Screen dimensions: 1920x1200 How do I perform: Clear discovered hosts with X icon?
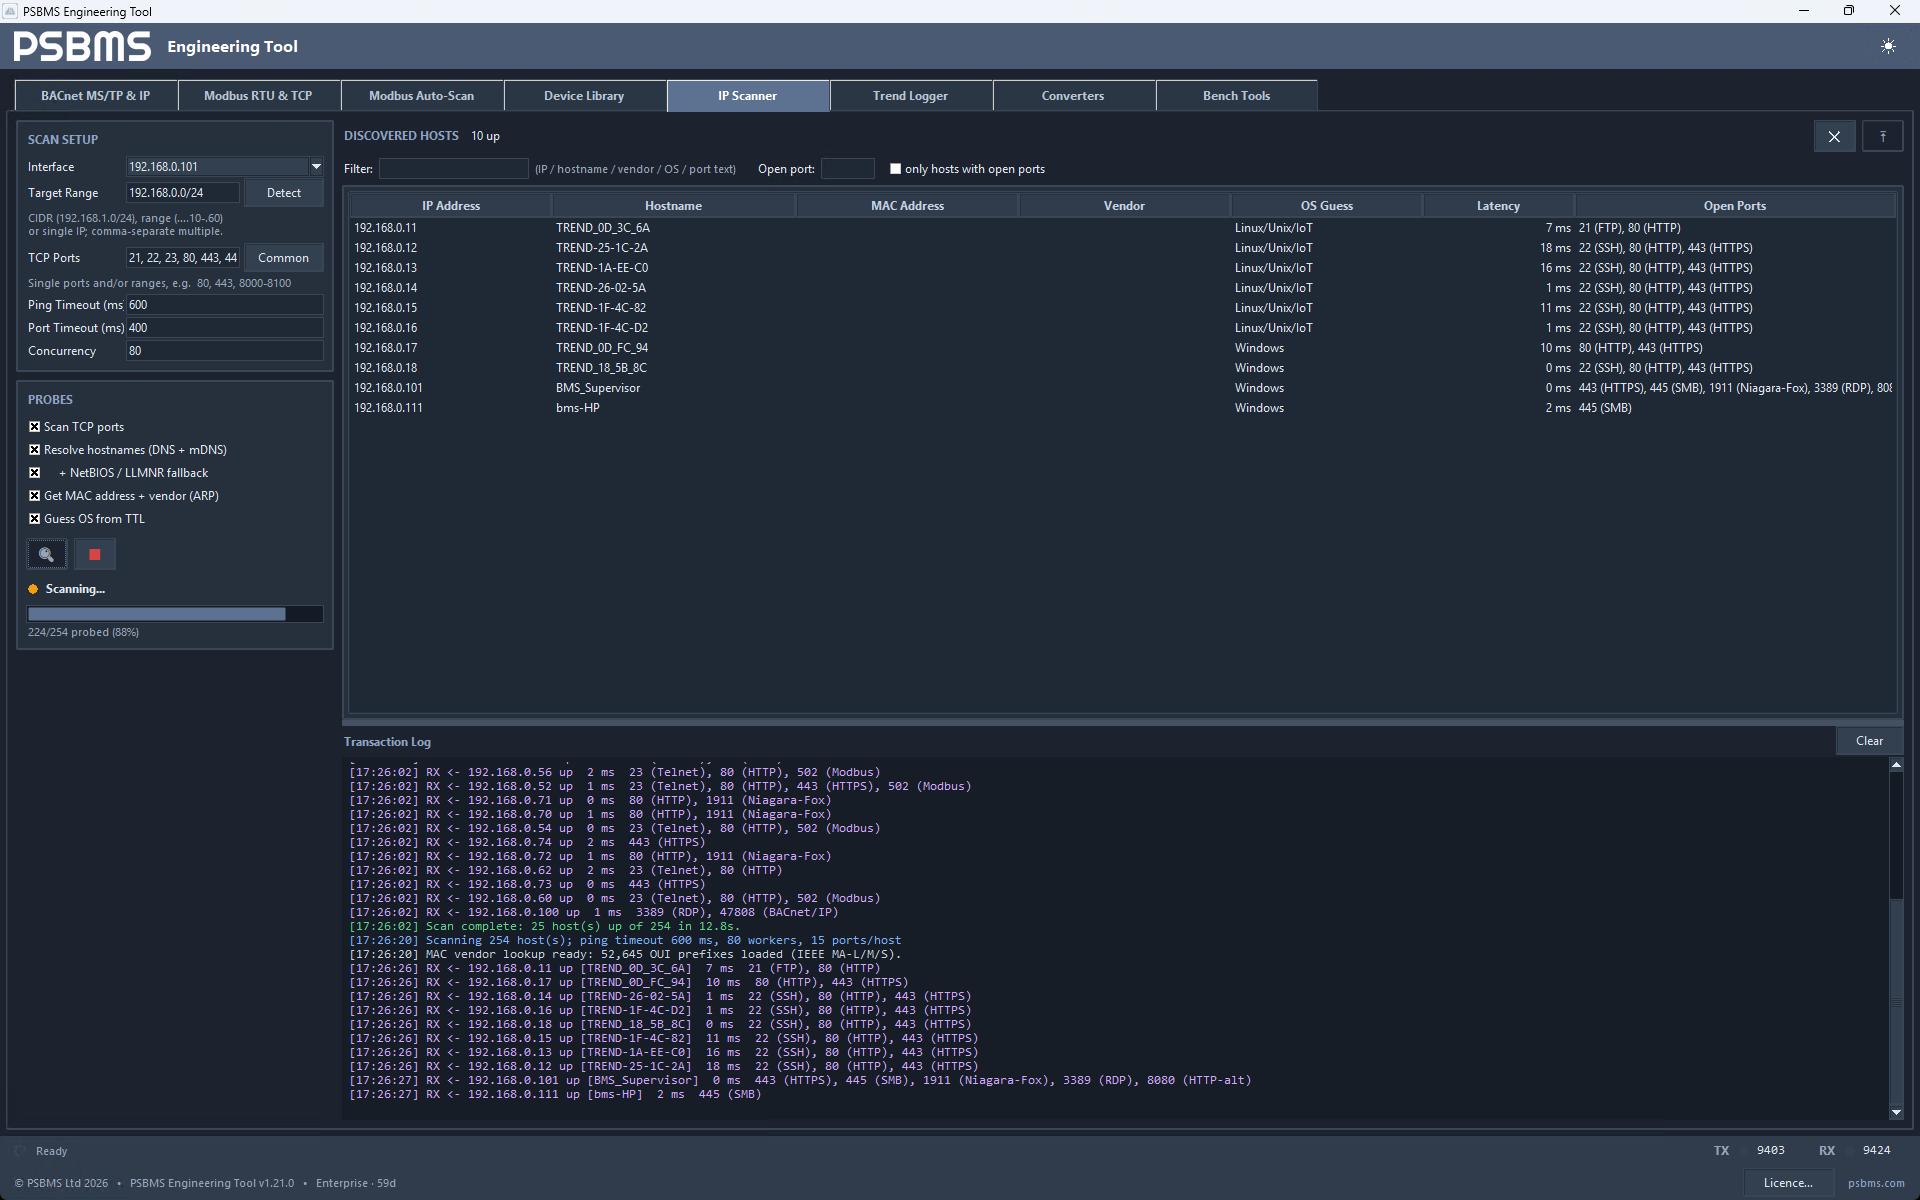(1834, 136)
